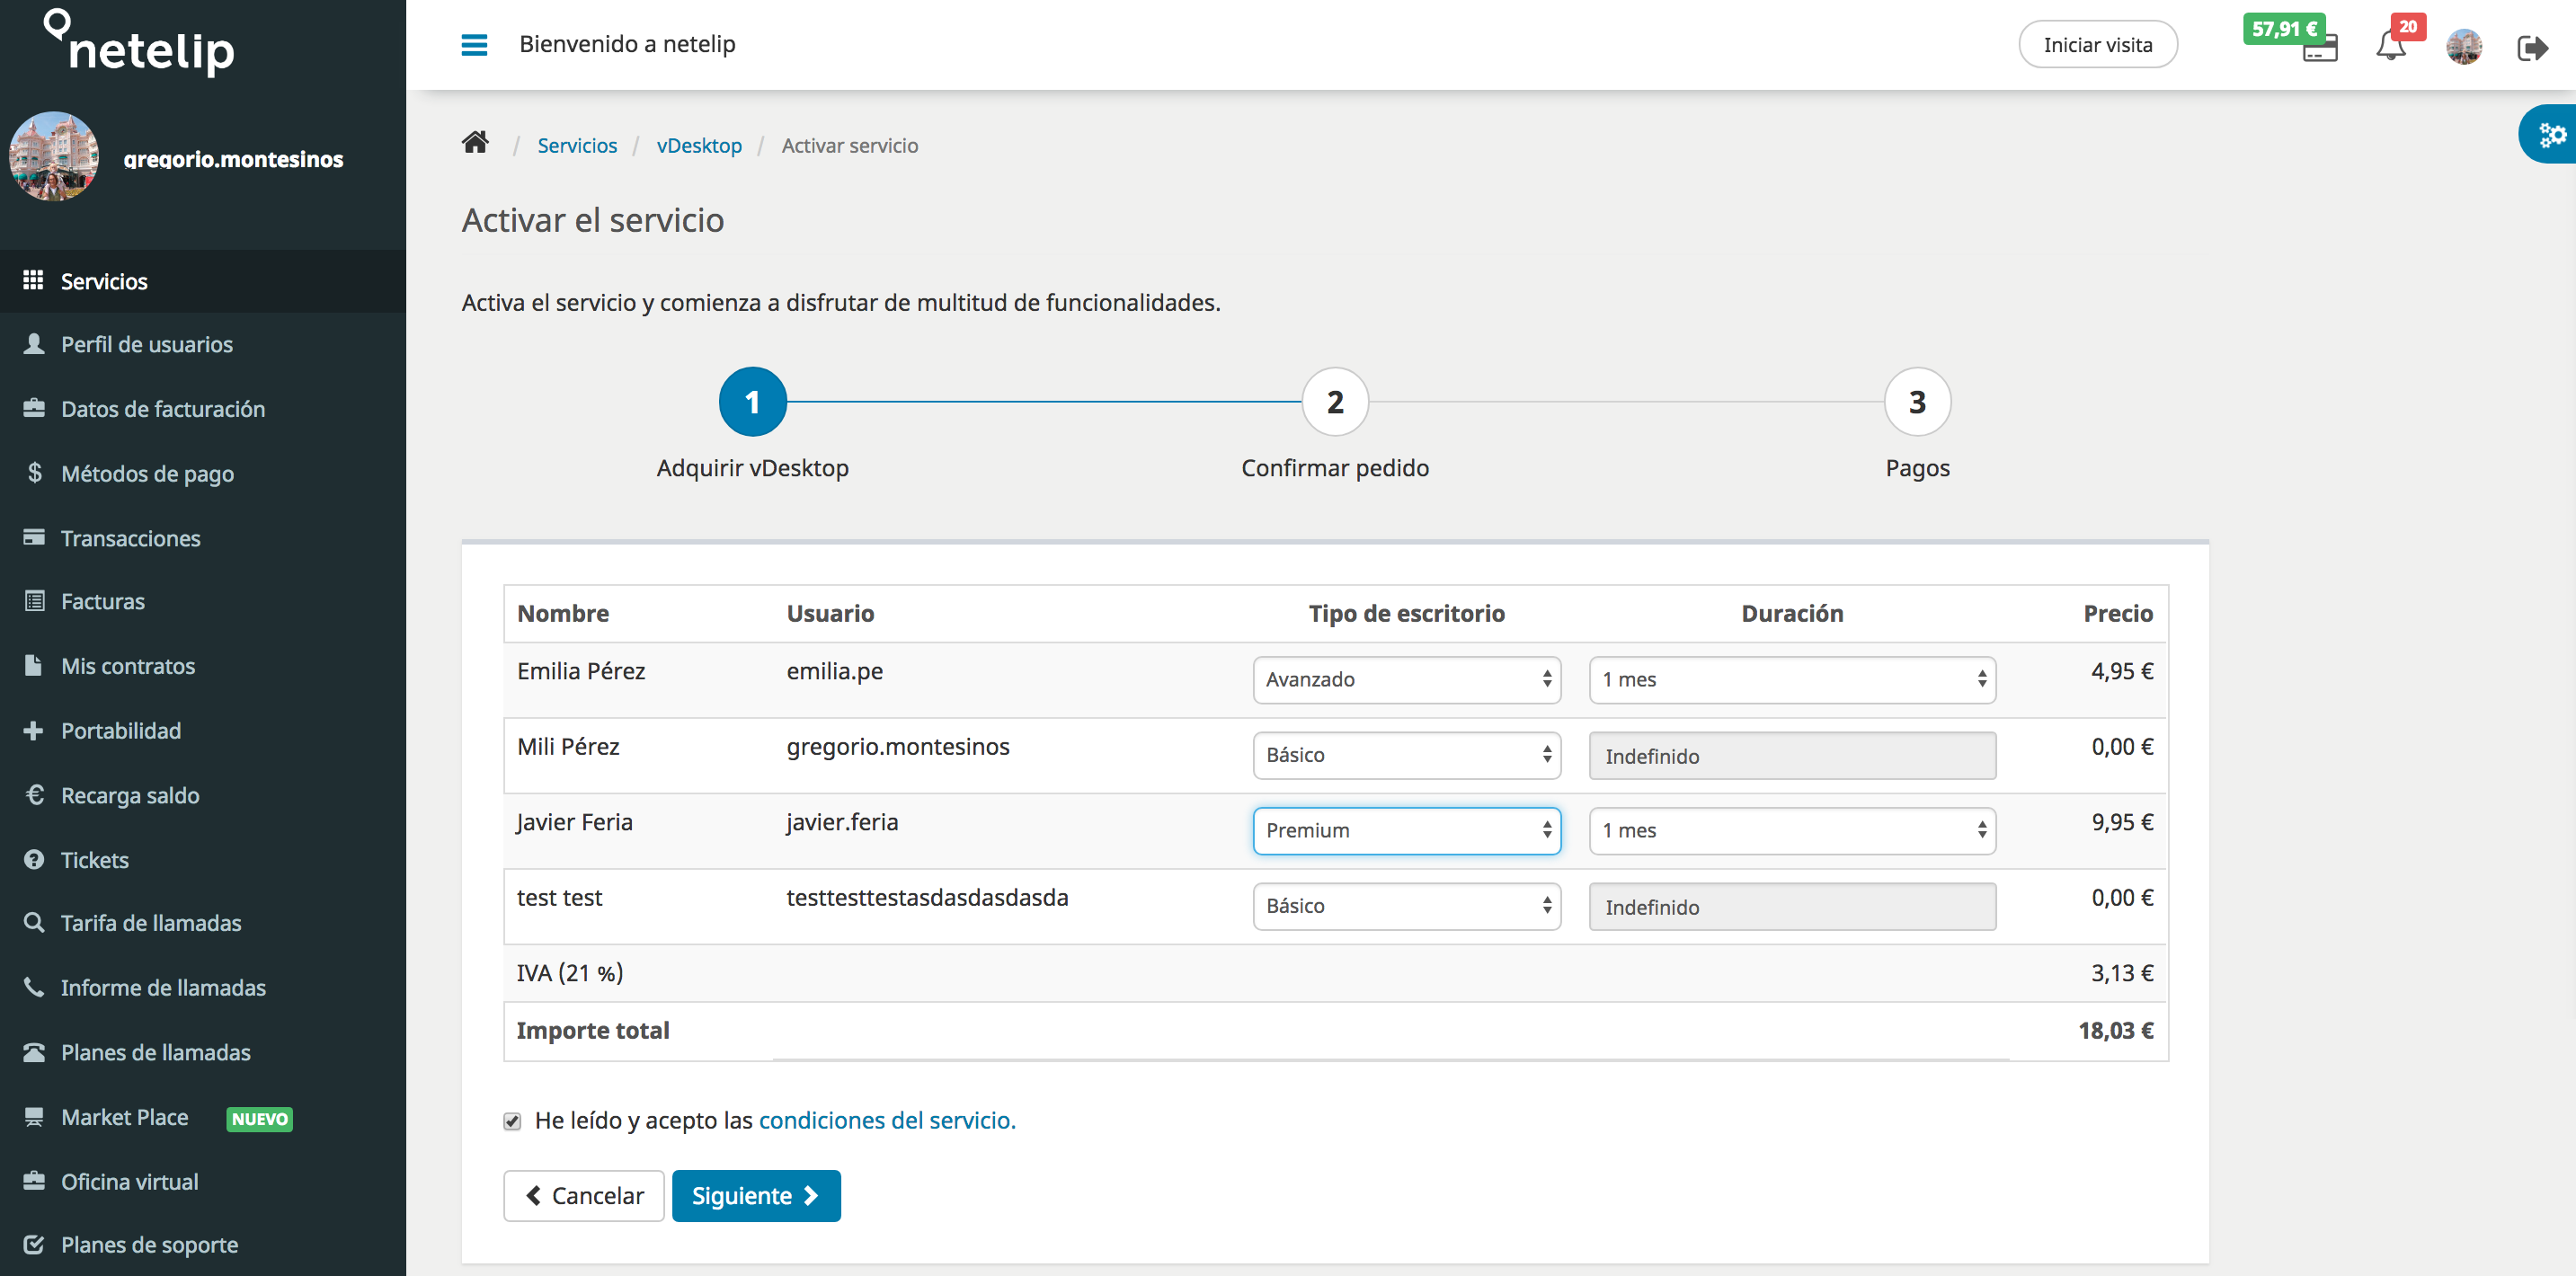Image resolution: width=2576 pixels, height=1276 pixels.
Task: Click the Oficina virtual briefcase icon
Action: point(34,1181)
